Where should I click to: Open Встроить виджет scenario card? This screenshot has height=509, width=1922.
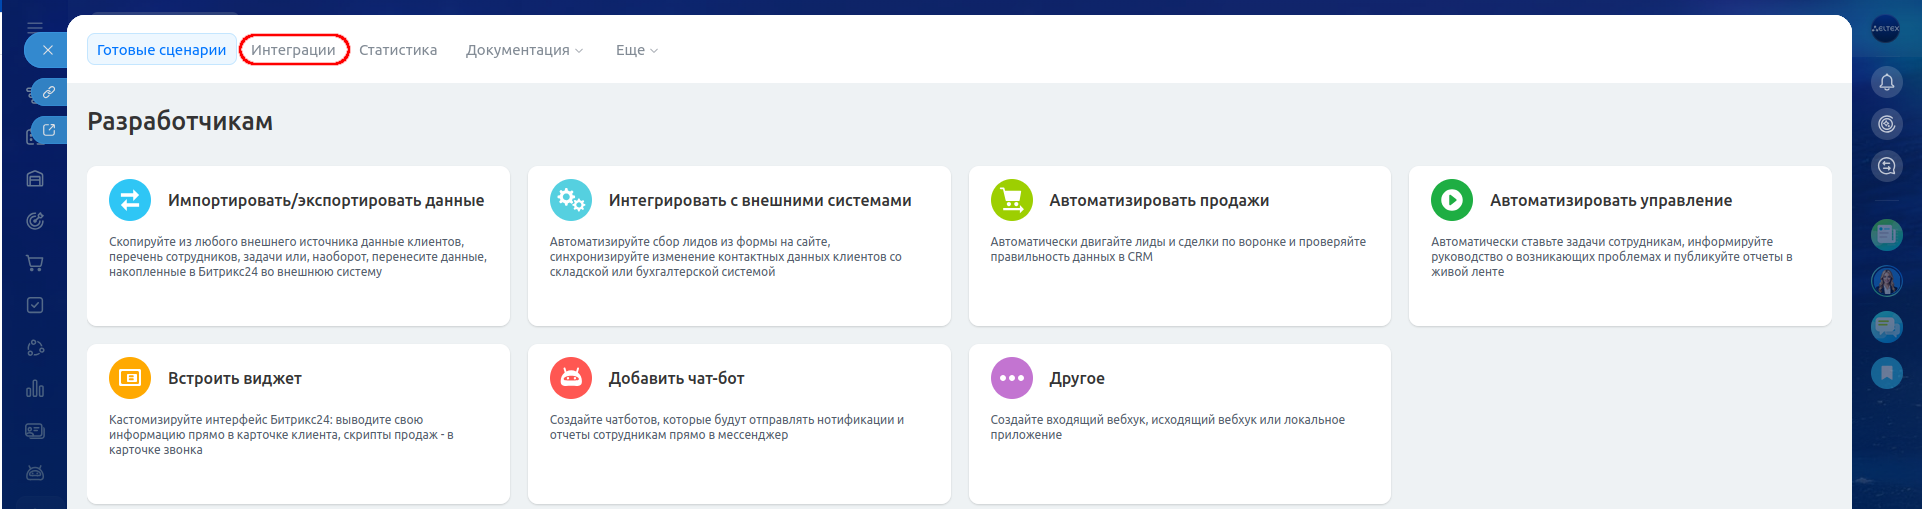[298, 424]
